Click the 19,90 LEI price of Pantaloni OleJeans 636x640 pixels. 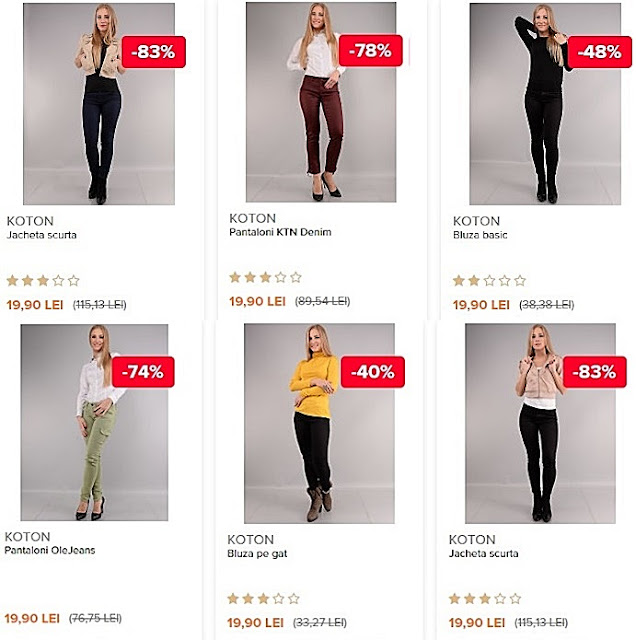pyautogui.click(x=32, y=618)
